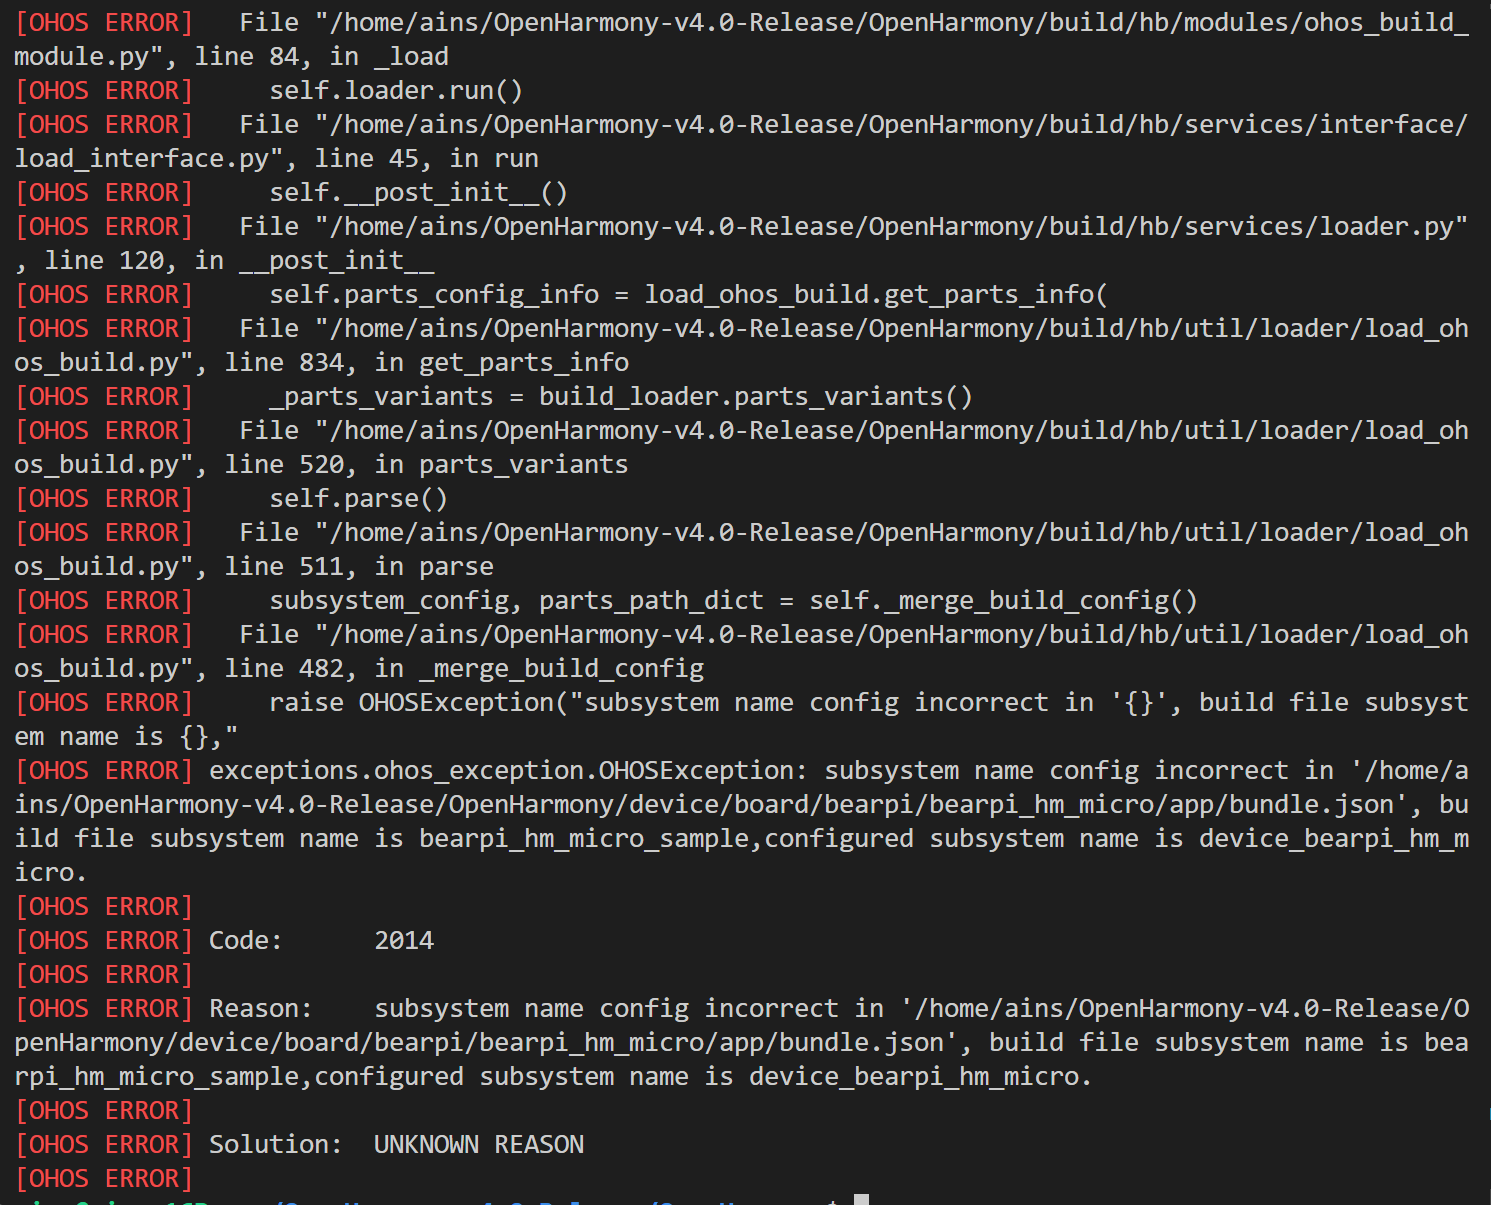Click "line 482, in _merge_build_config"
Viewport: 1491px width, 1205px height.
(464, 669)
